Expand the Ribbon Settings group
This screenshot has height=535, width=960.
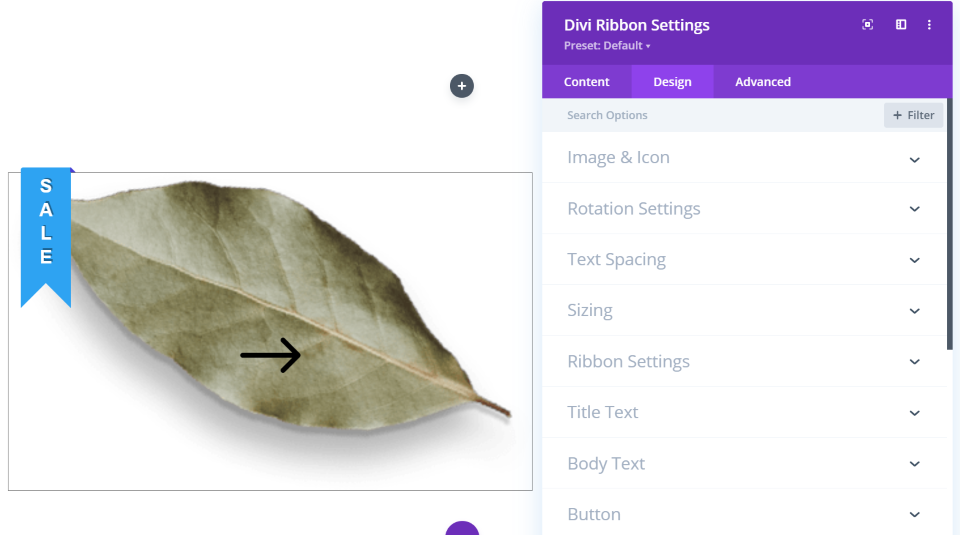[744, 362]
